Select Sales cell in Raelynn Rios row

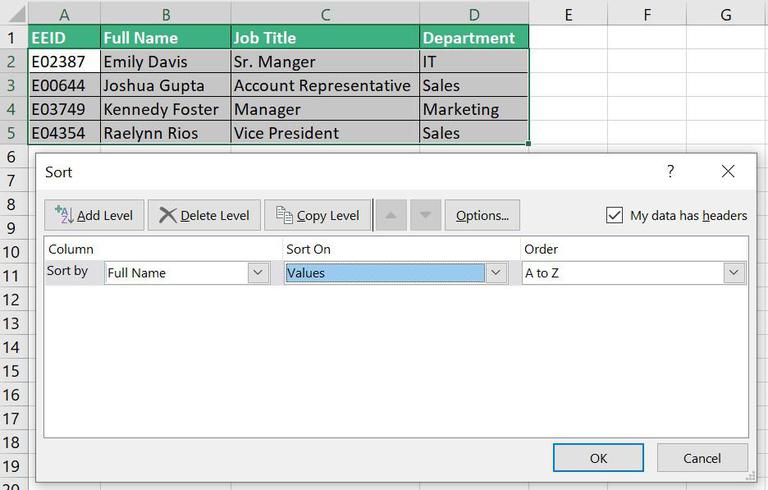click(x=474, y=133)
